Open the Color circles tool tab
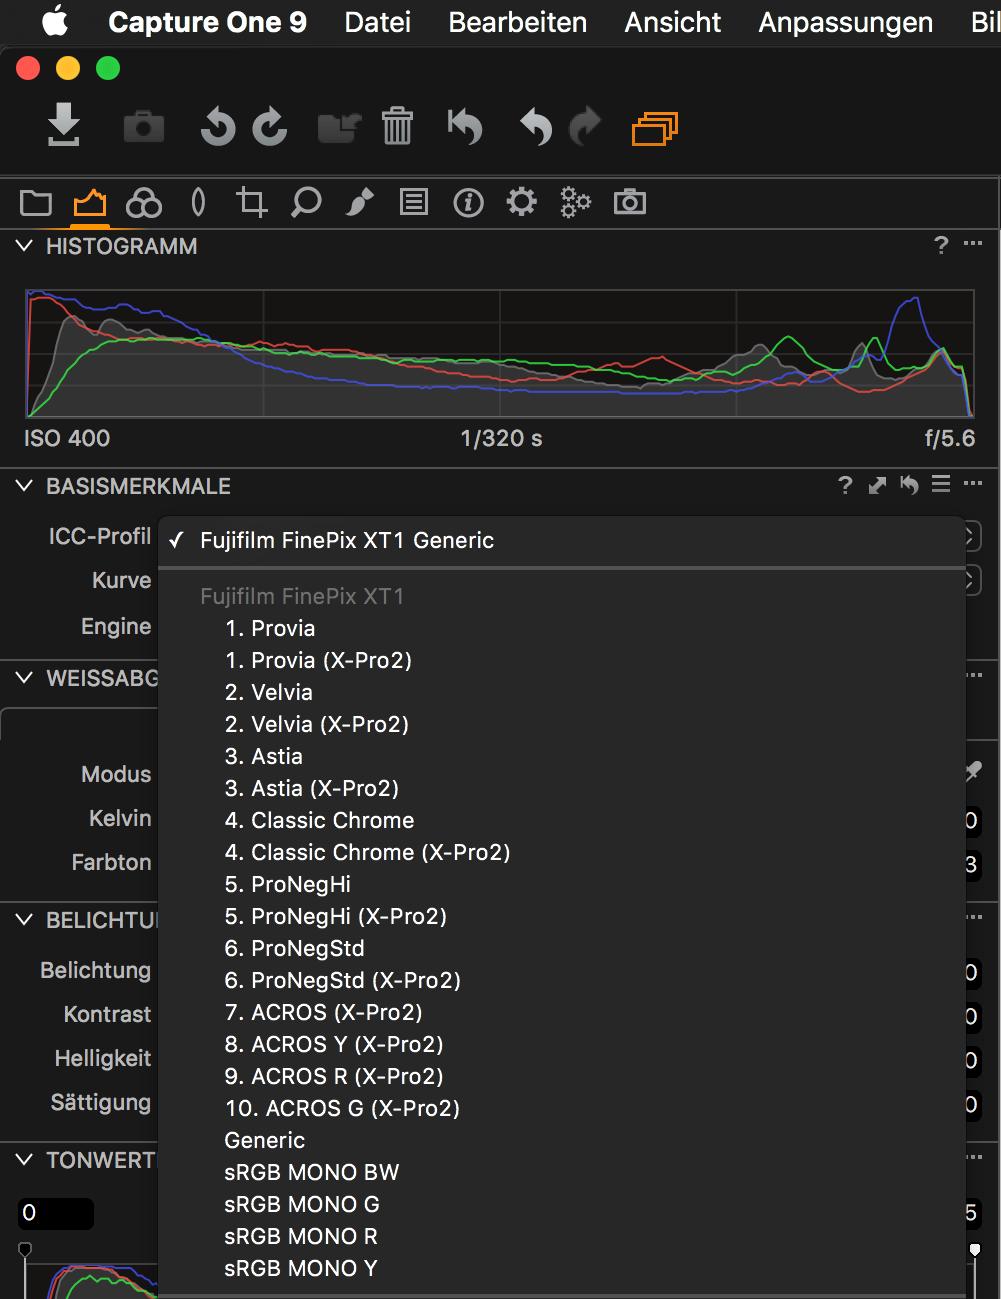 pos(144,203)
